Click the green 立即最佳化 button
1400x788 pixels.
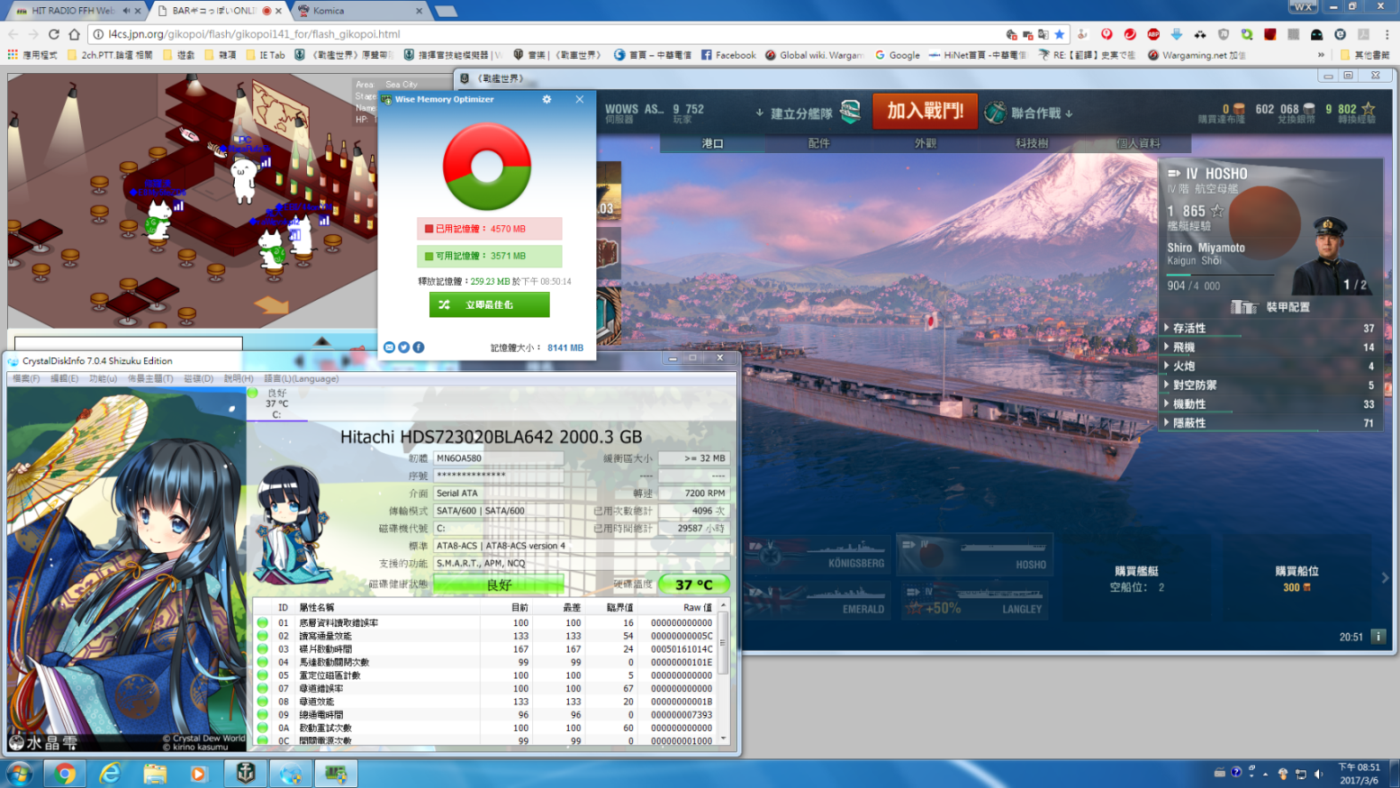click(489, 304)
